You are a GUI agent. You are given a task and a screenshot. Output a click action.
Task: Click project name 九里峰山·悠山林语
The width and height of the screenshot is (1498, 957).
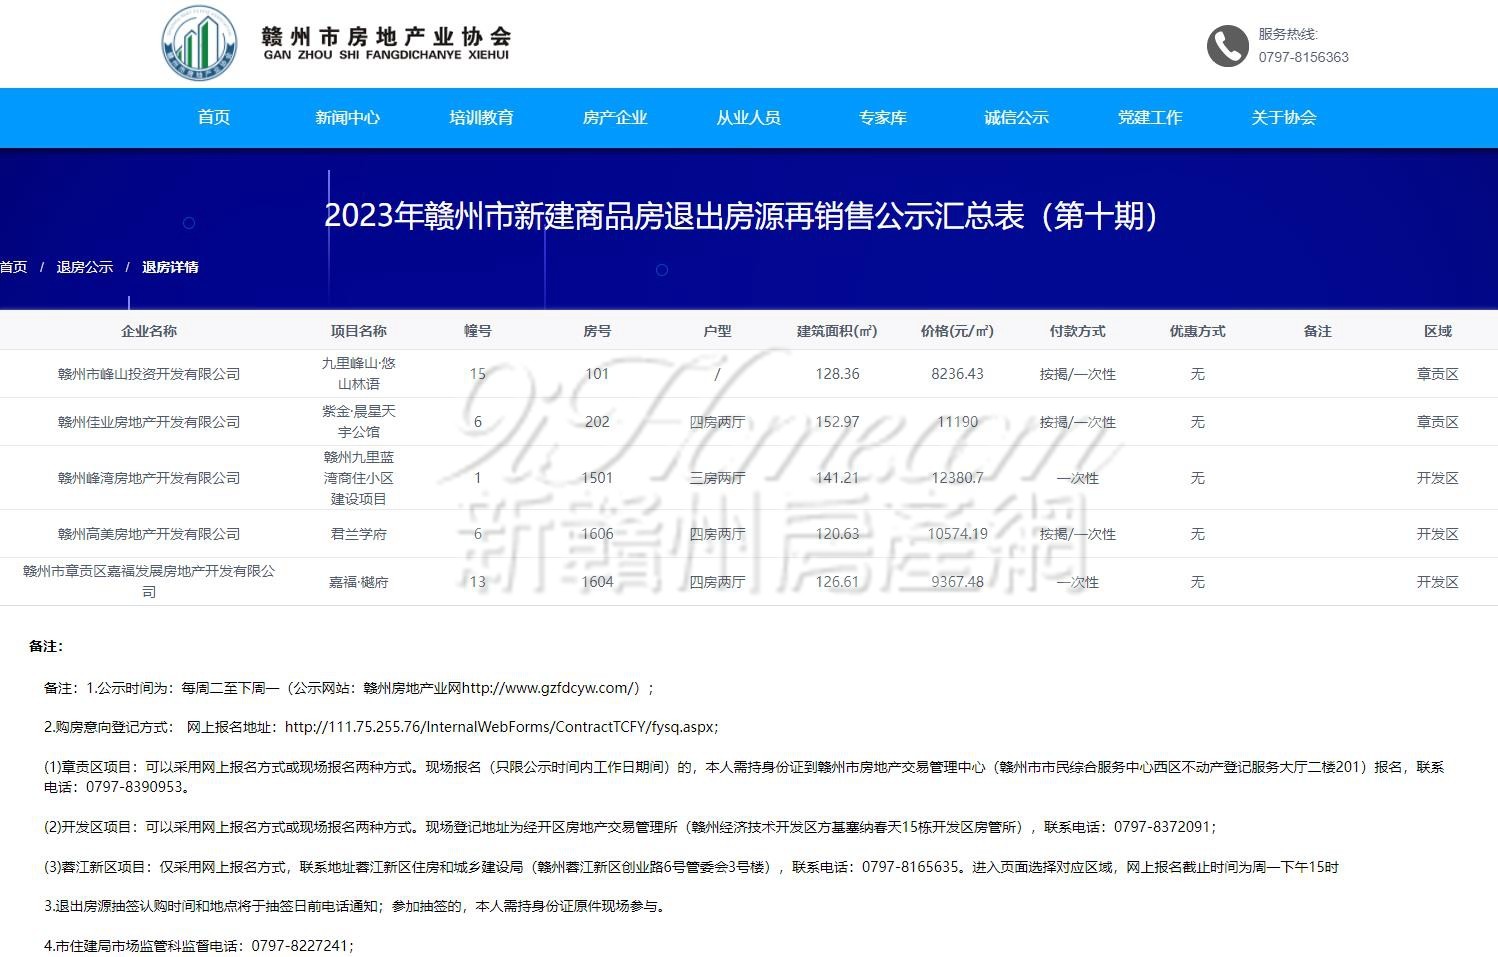[359, 373]
